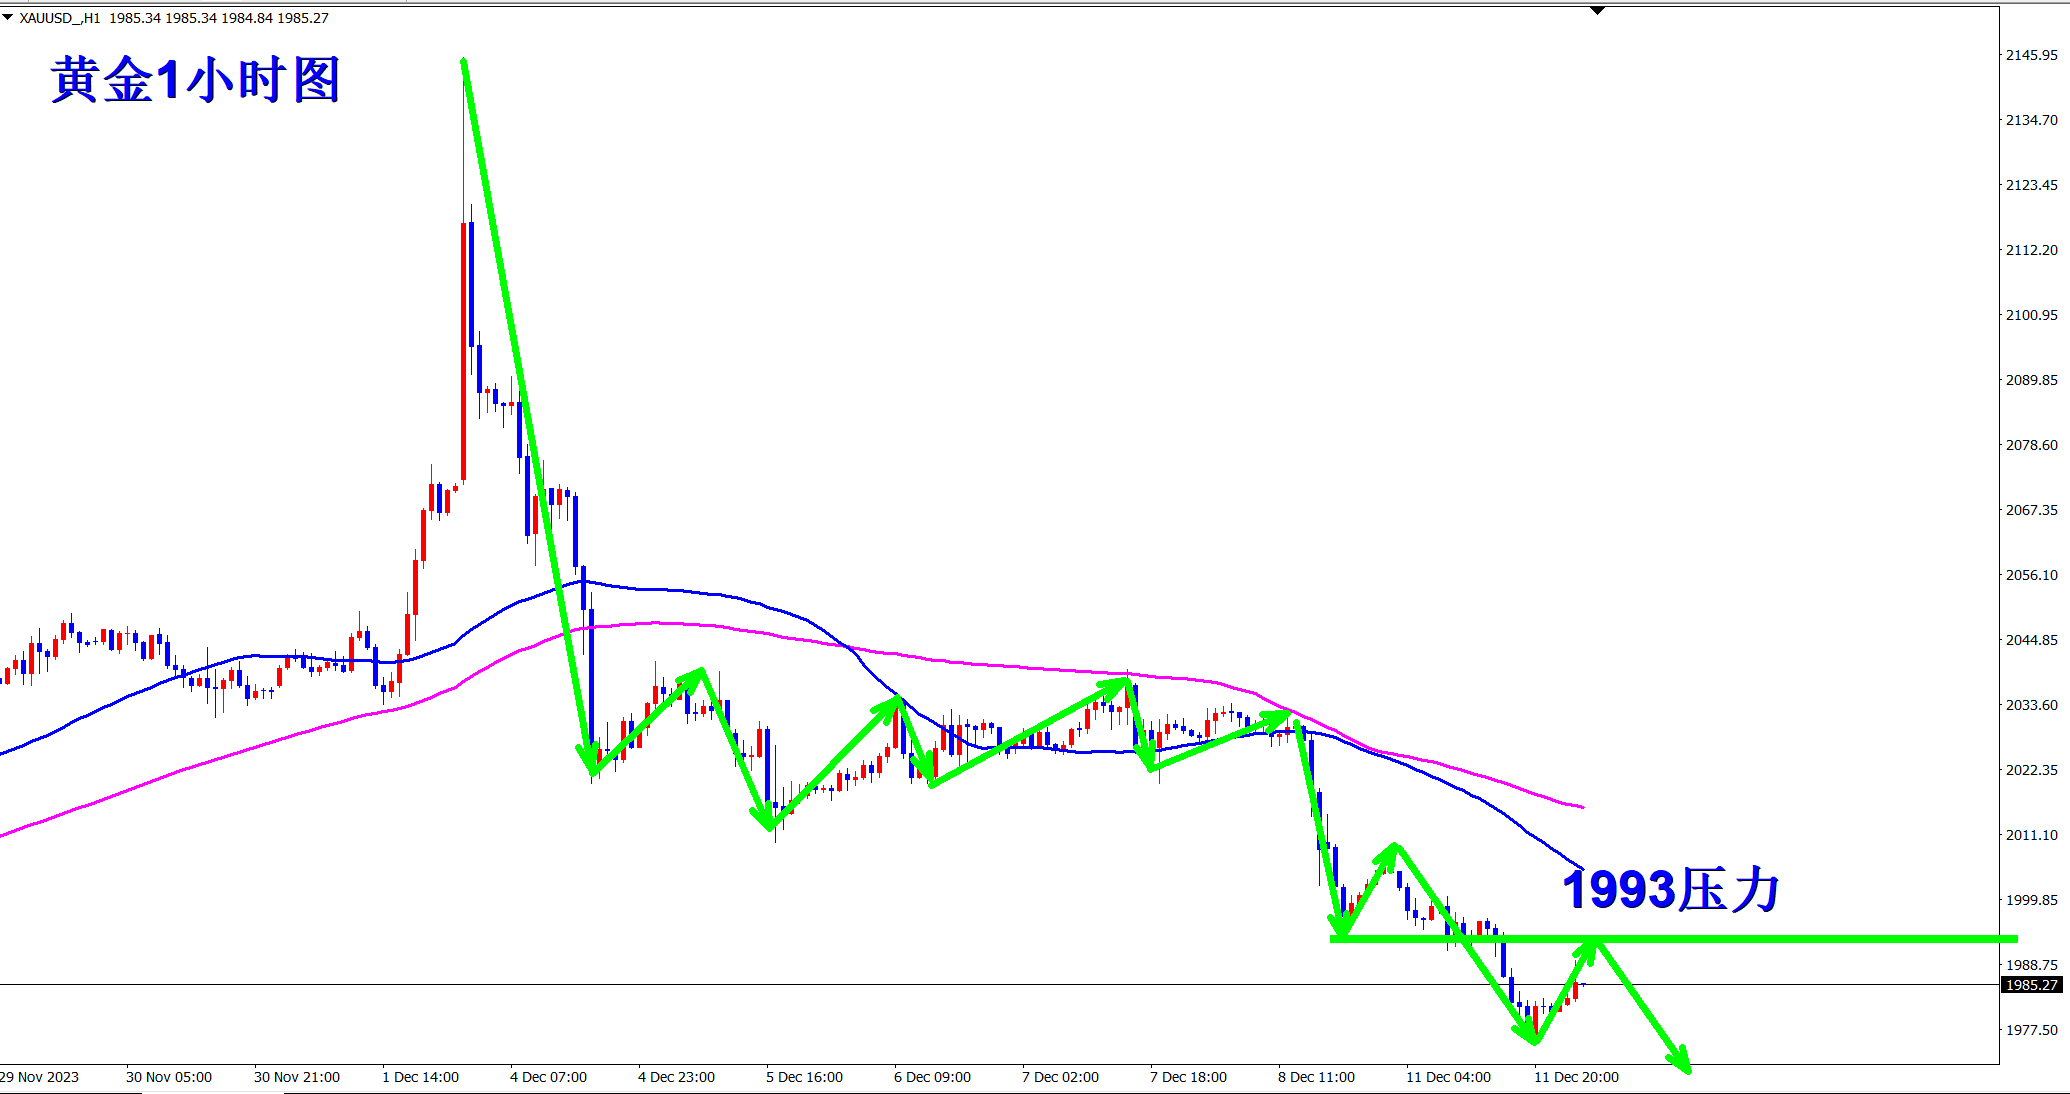Click the current price label 1985.27
Viewport: 2070px width, 1094px height.
pyautogui.click(x=2031, y=985)
